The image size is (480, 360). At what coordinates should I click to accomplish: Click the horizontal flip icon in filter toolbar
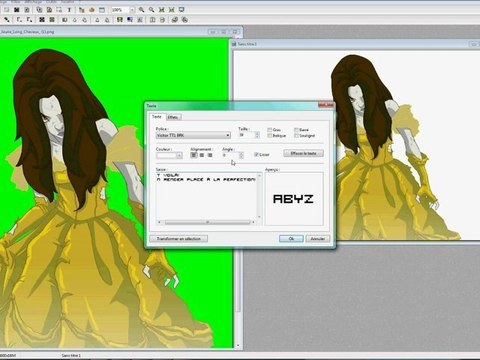(152, 20)
